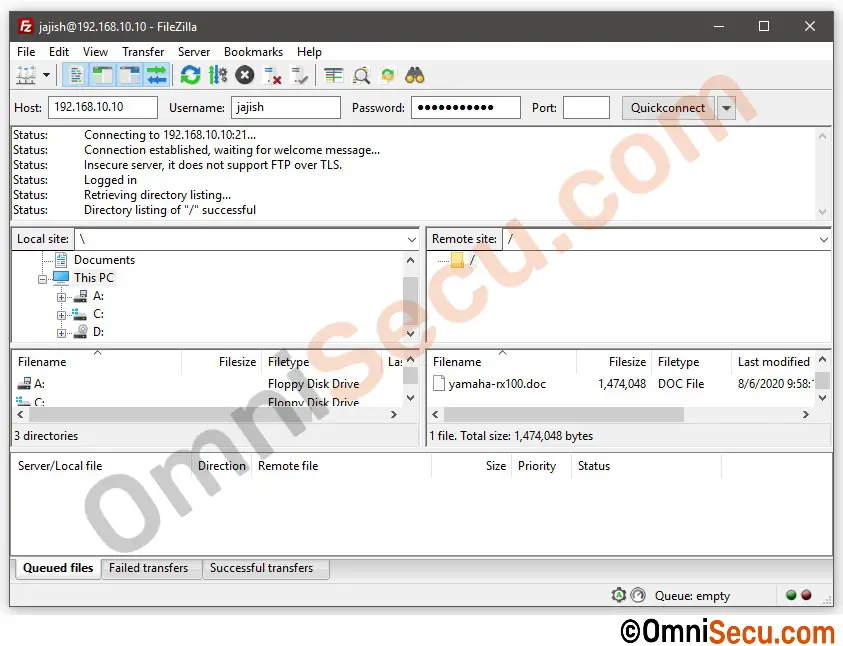Refresh file and folder lists
This screenshot has height=646, width=843.
(x=190, y=75)
